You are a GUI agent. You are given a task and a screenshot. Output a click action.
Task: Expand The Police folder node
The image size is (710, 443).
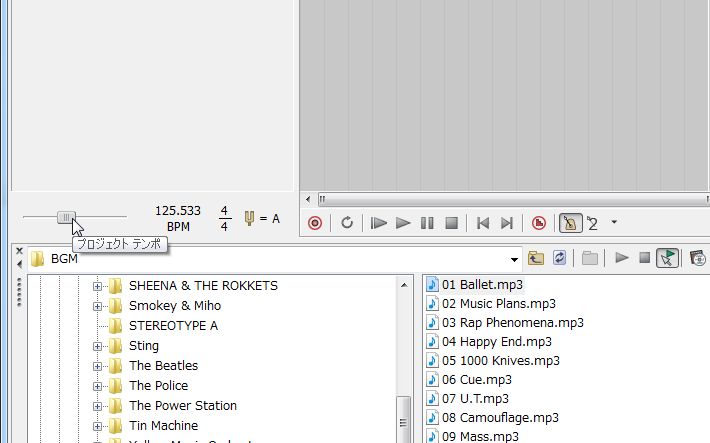coord(97,386)
